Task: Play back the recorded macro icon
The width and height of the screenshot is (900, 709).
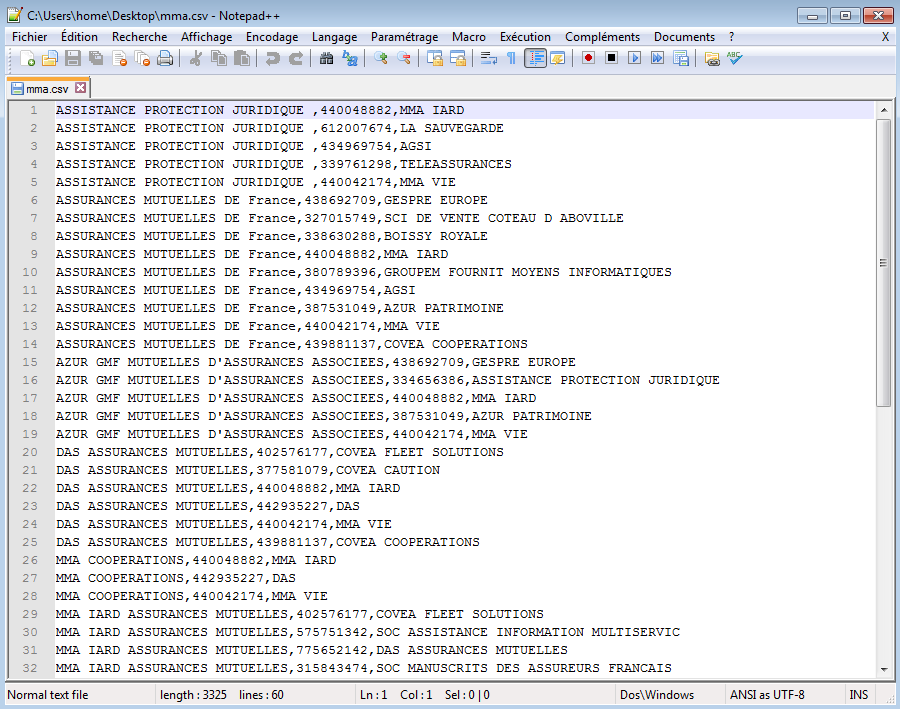Action: pos(634,59)
